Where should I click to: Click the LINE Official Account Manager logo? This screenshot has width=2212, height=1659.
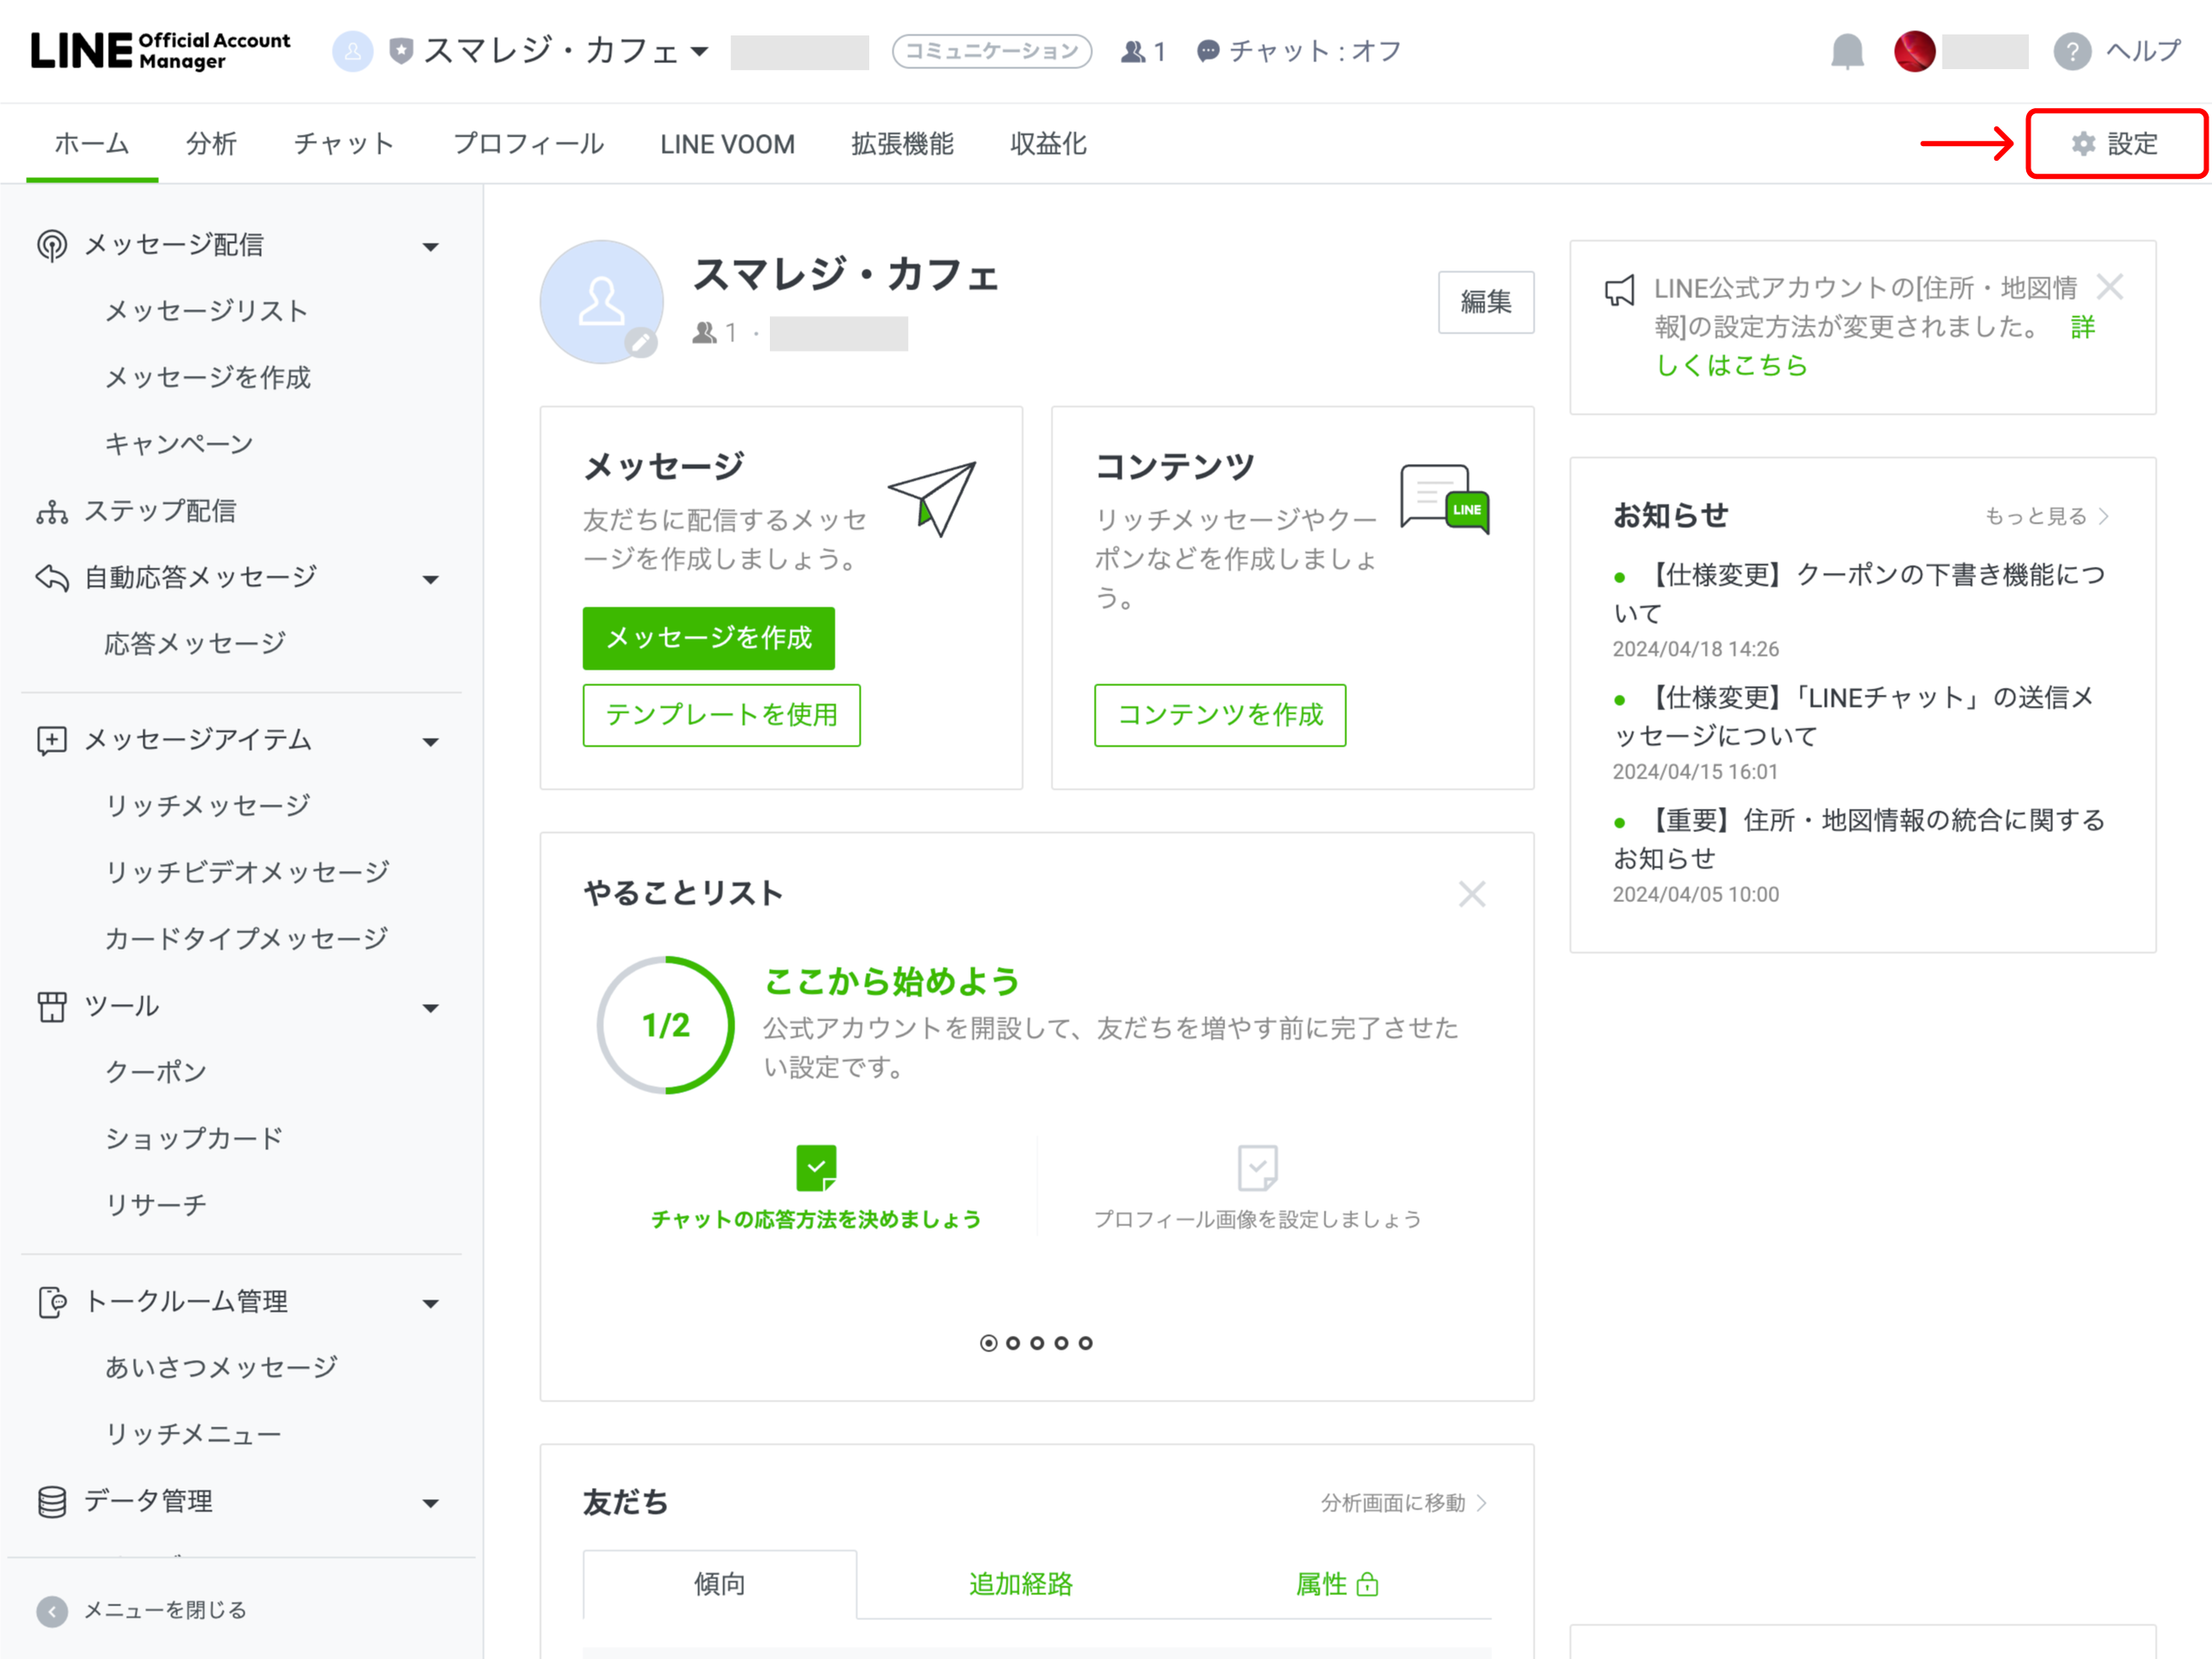tap(160, 51)
